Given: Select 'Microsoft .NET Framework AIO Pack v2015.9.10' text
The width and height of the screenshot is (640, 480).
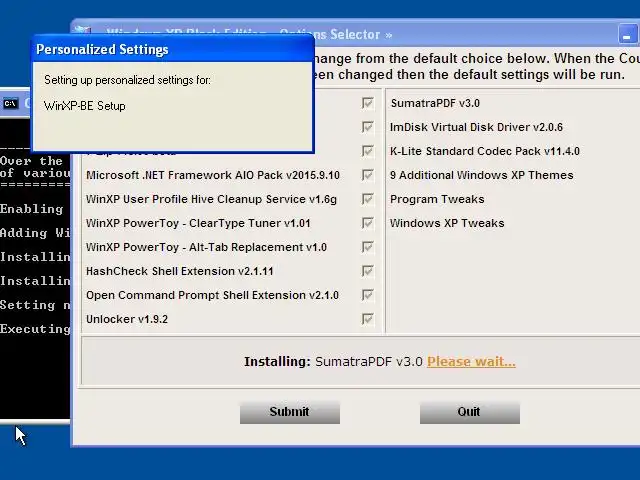Looking at the screenshot, I should (x=213, y=175).
